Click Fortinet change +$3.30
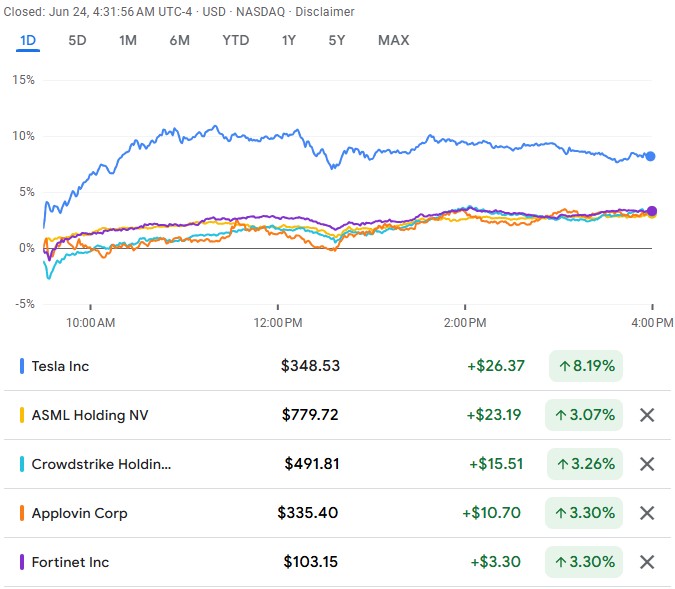The height and width of the screenshot is (589, 675). coord(495,562)
